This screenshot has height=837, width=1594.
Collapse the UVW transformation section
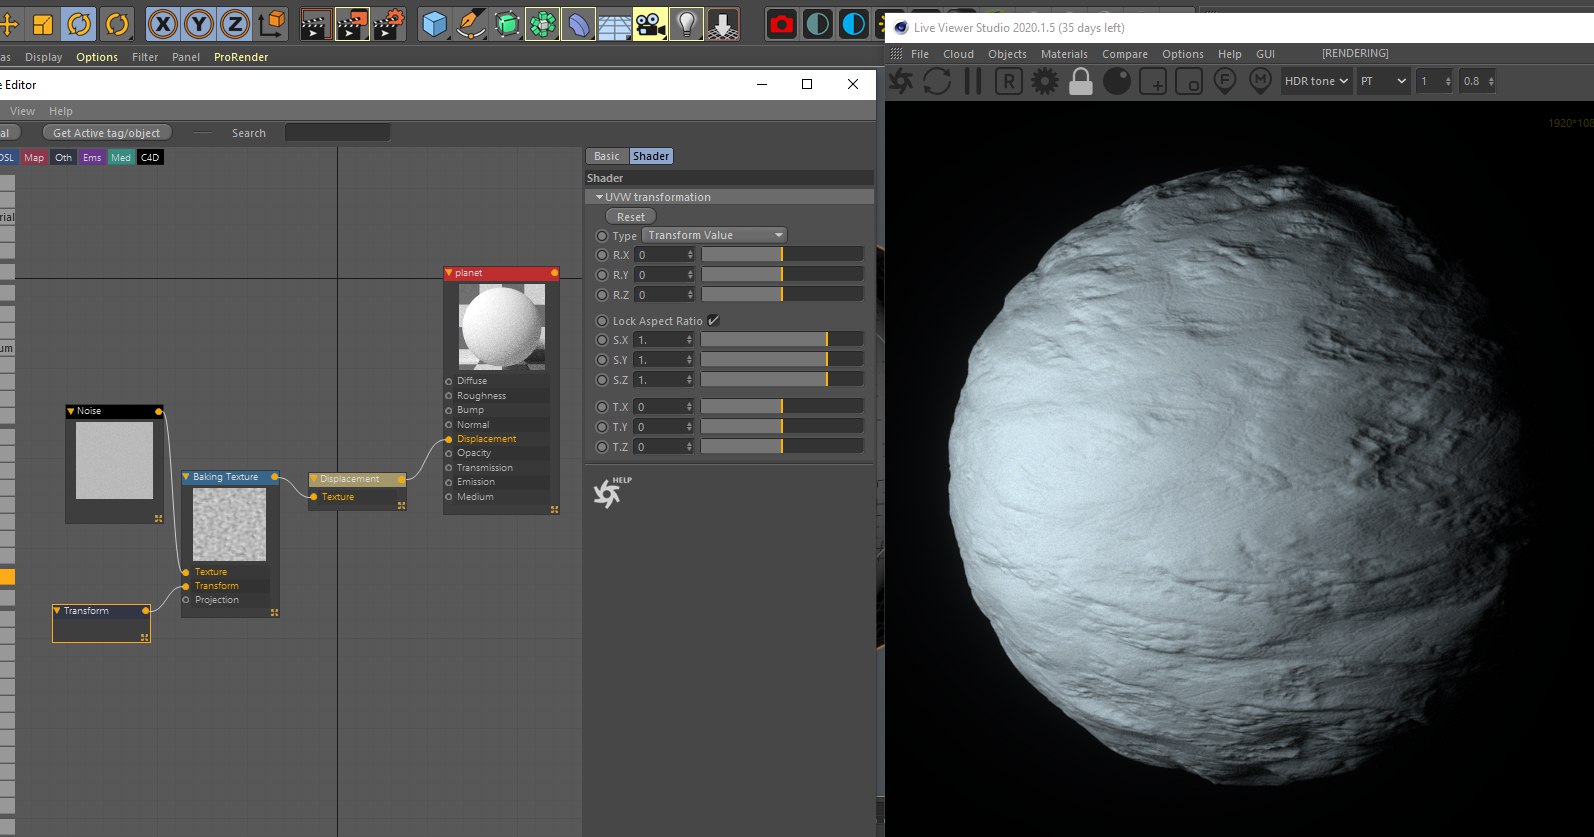[x=599, y=197]
